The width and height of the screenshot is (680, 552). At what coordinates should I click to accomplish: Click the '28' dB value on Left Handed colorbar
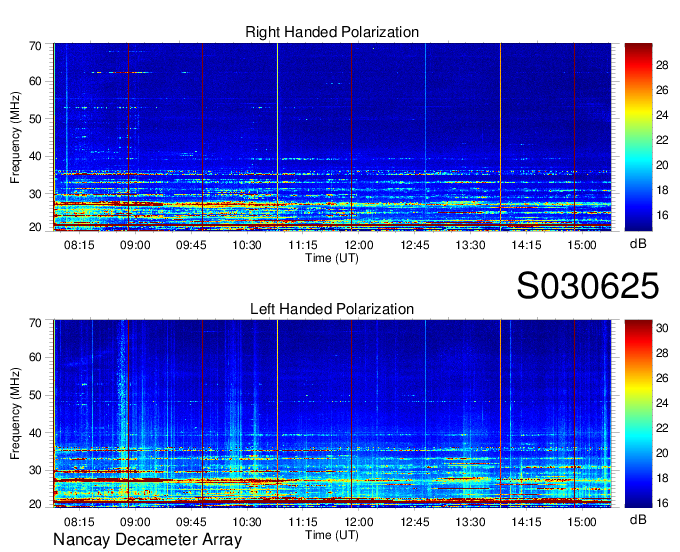[662, 353]
